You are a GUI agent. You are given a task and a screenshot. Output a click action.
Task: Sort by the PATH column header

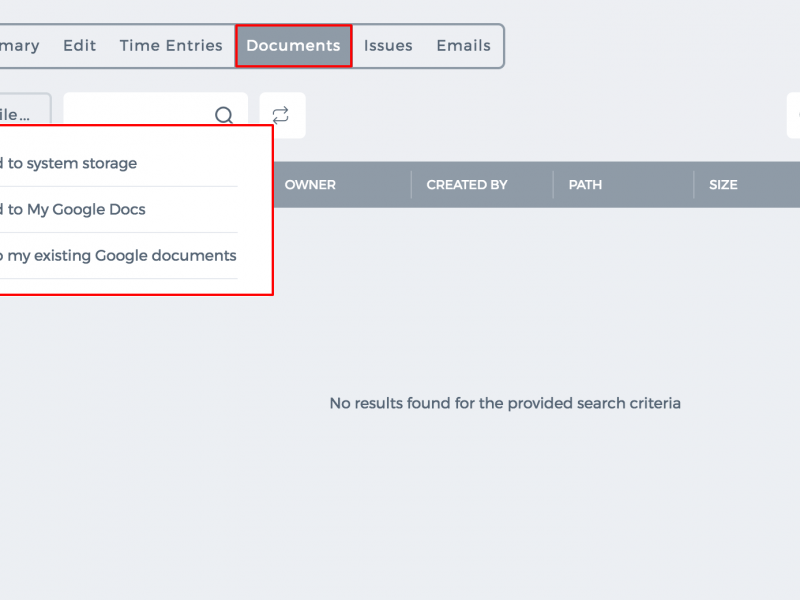[x=585, y=185]
